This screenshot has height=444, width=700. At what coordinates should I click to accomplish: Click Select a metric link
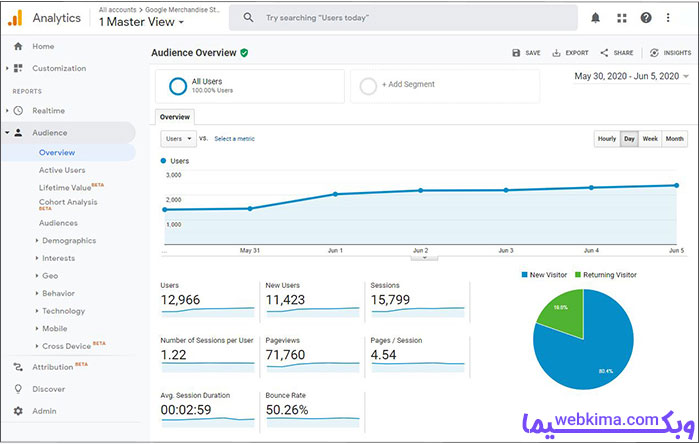click(x=234, y=139)
